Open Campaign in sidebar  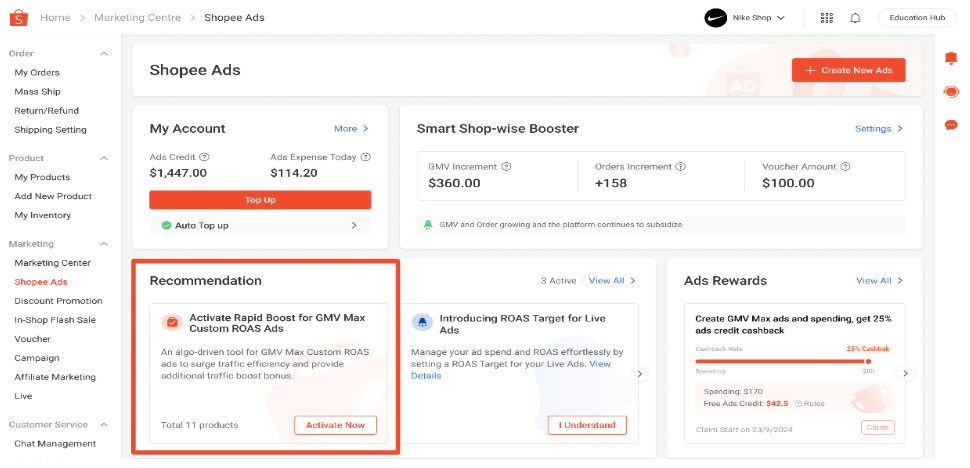pyautogui.click(x=37, y=358)
